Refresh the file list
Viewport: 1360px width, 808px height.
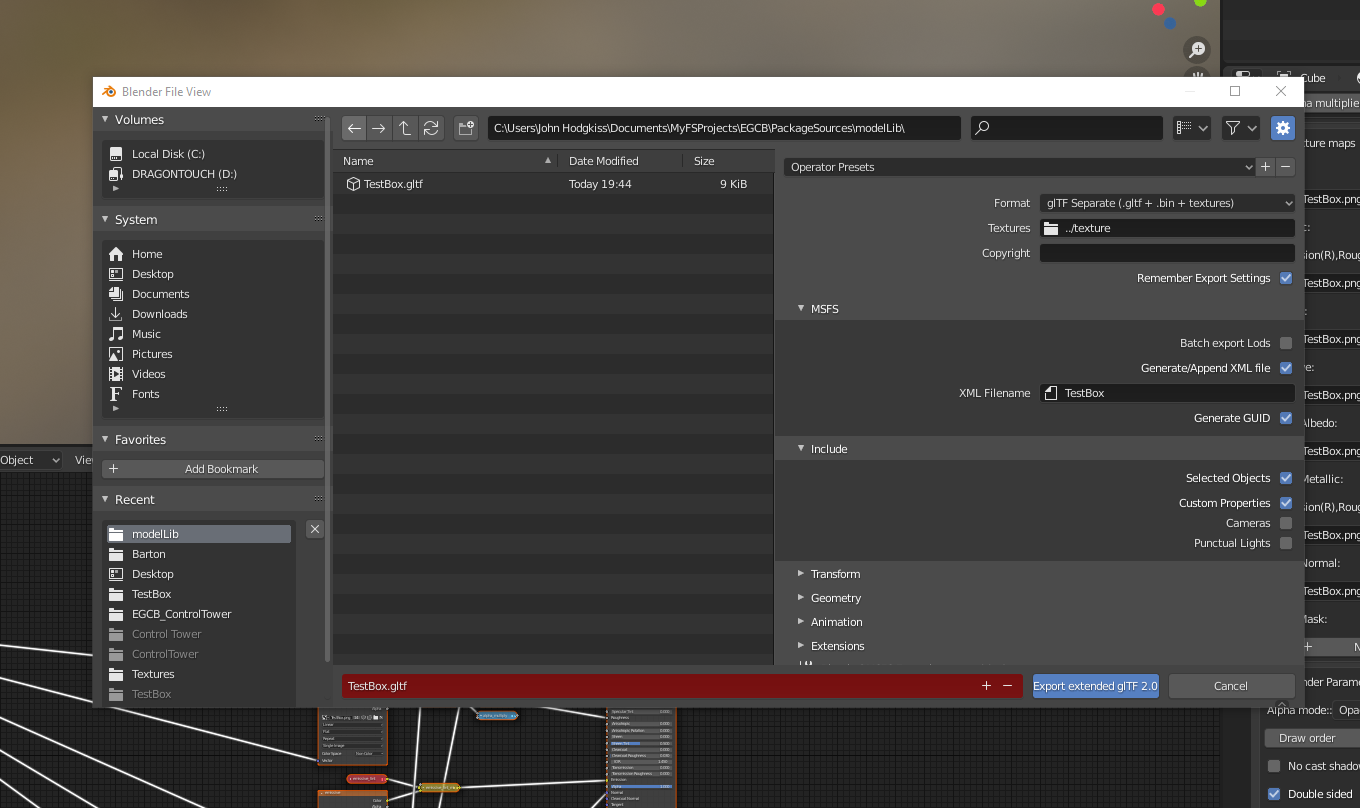pyautogui.click(x=431, y=128)
